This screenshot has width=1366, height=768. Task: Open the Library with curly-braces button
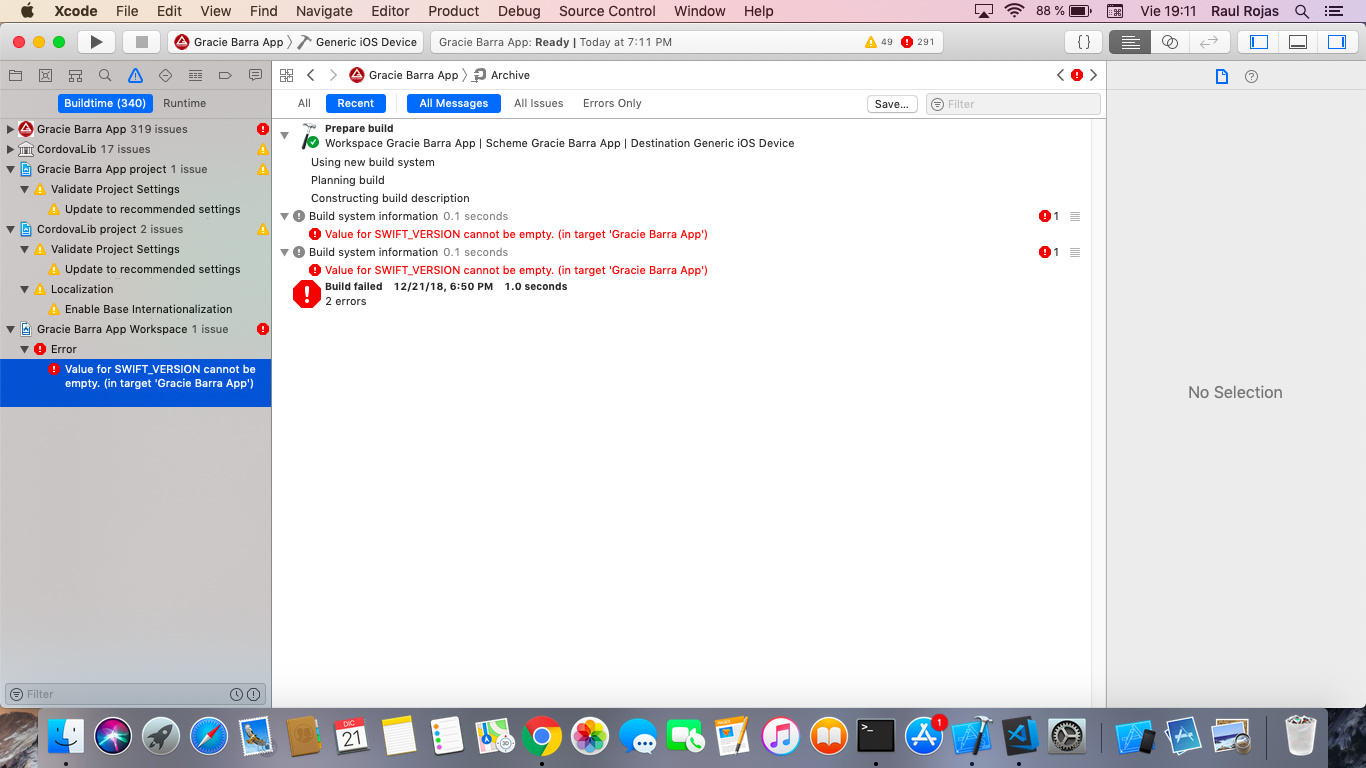pyautogui.click(x=1084, y=42)
